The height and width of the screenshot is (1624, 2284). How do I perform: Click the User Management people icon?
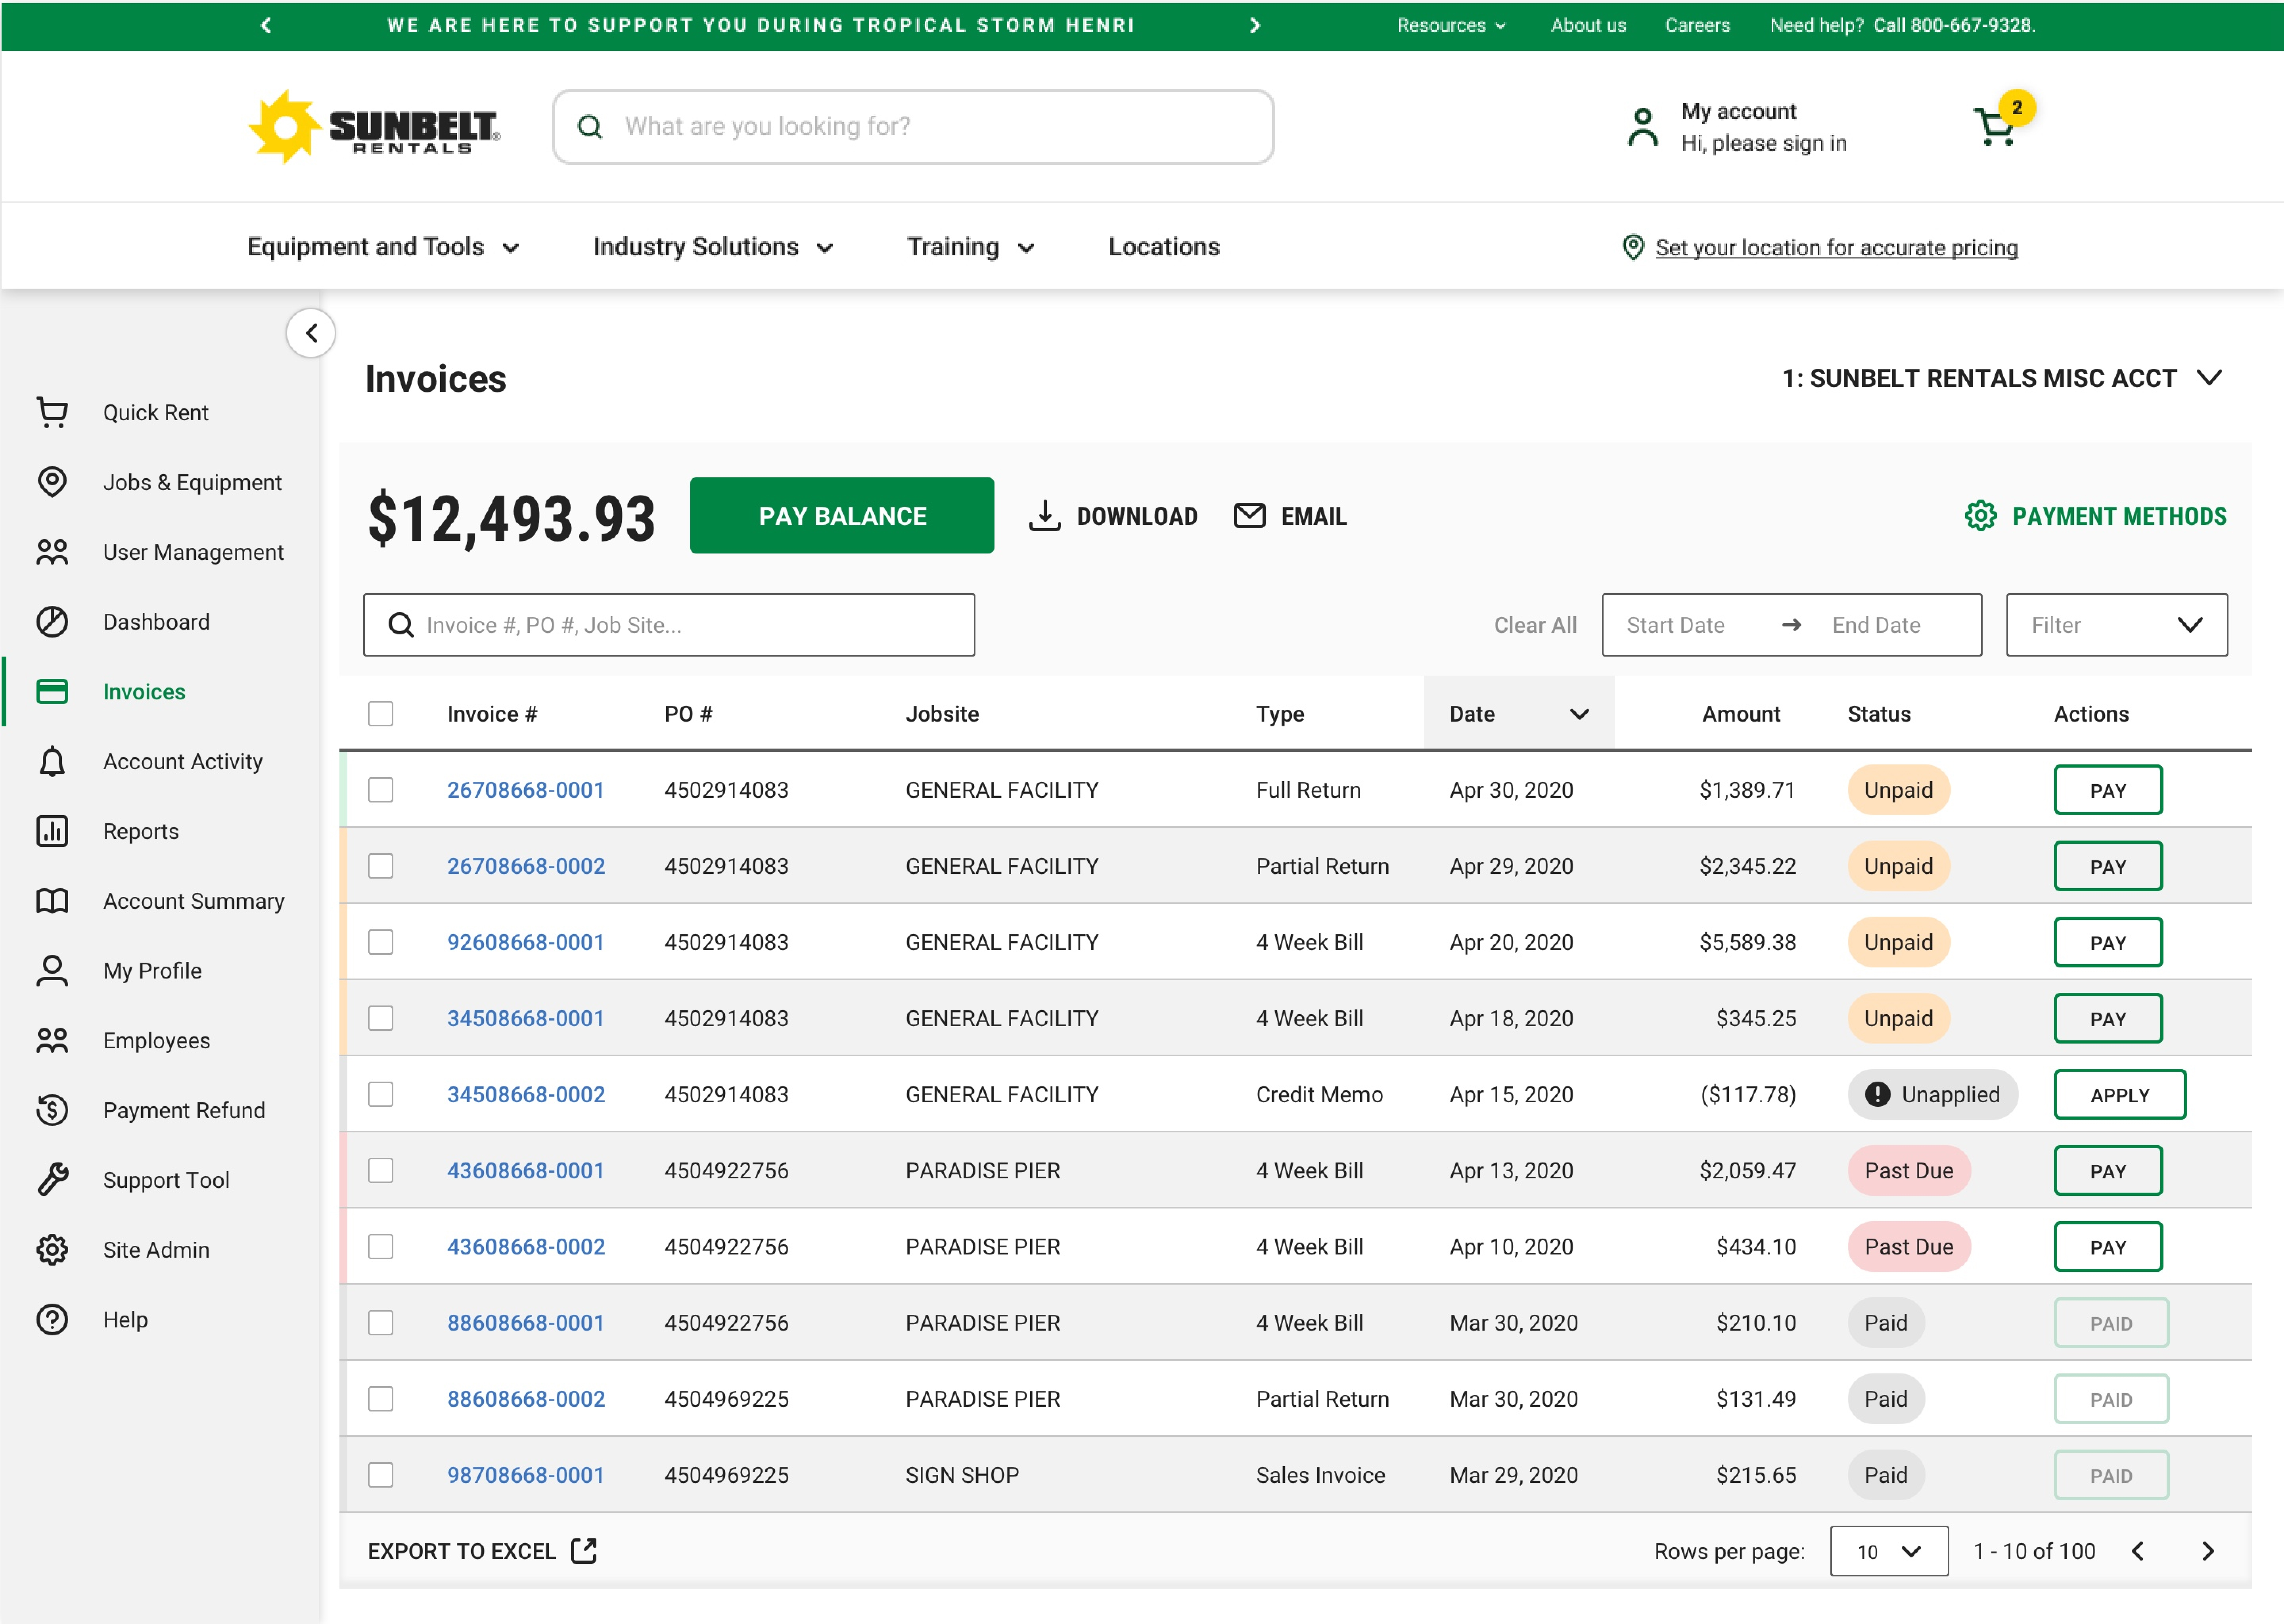[x=52, y=552]
